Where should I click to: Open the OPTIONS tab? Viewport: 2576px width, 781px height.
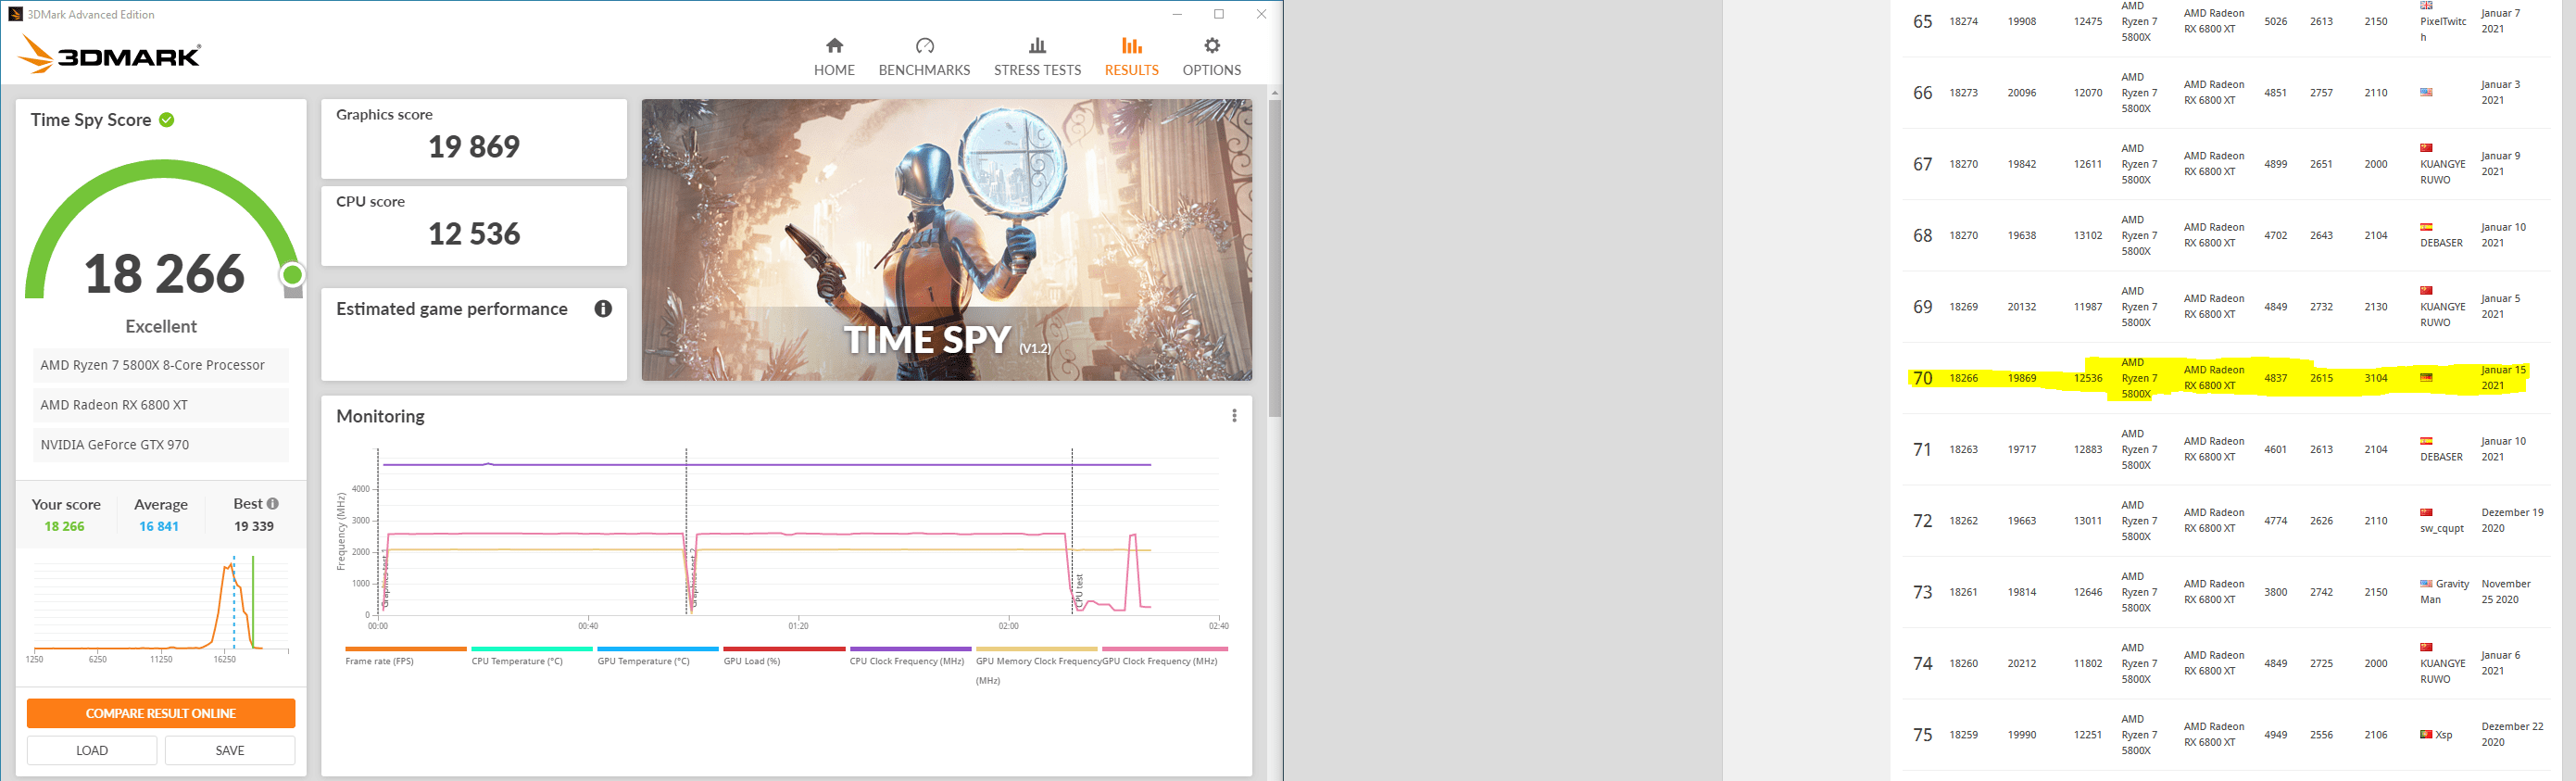click(x=1211, y=57)
